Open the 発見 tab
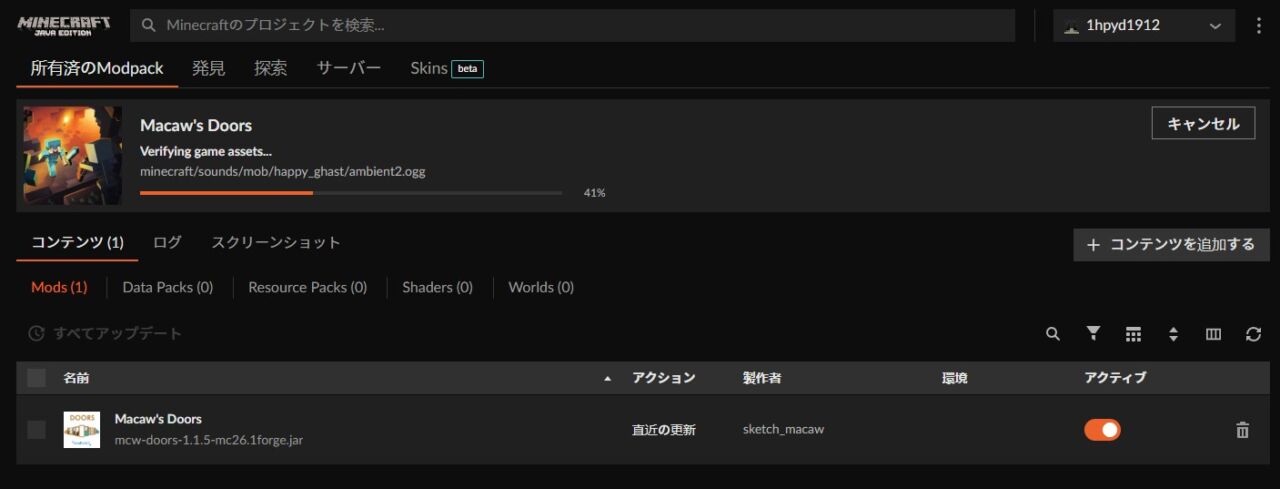Image resolution: width=1280 pixels, height=489 pixels. point(209,68)
